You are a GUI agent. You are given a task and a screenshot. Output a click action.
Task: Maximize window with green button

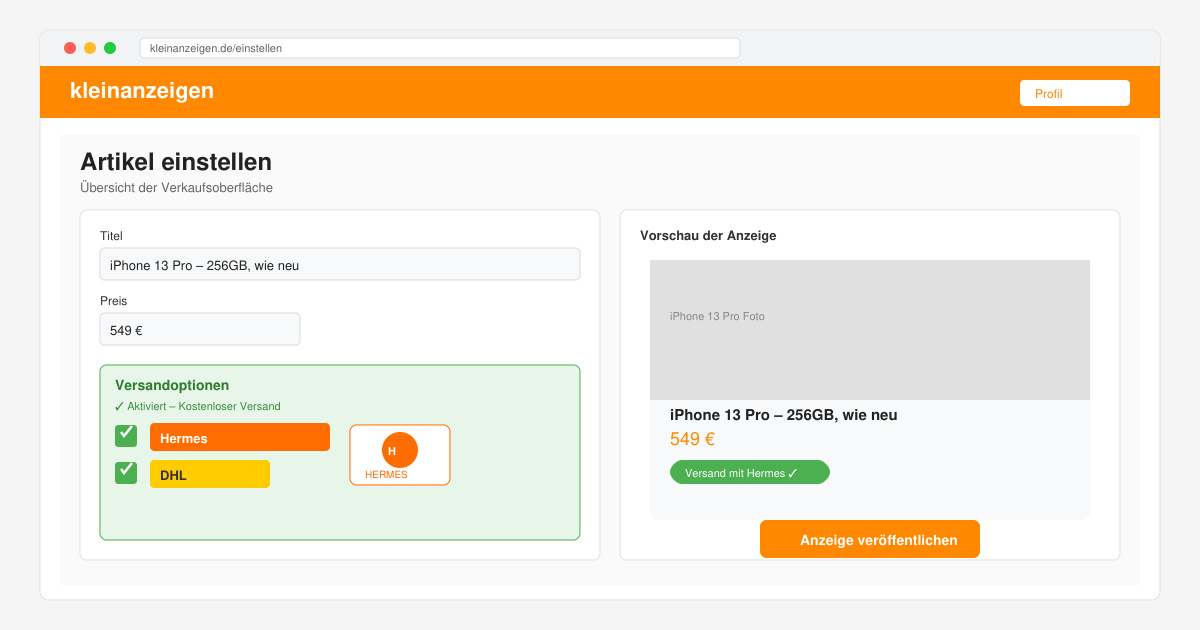[x=110, y=48]
